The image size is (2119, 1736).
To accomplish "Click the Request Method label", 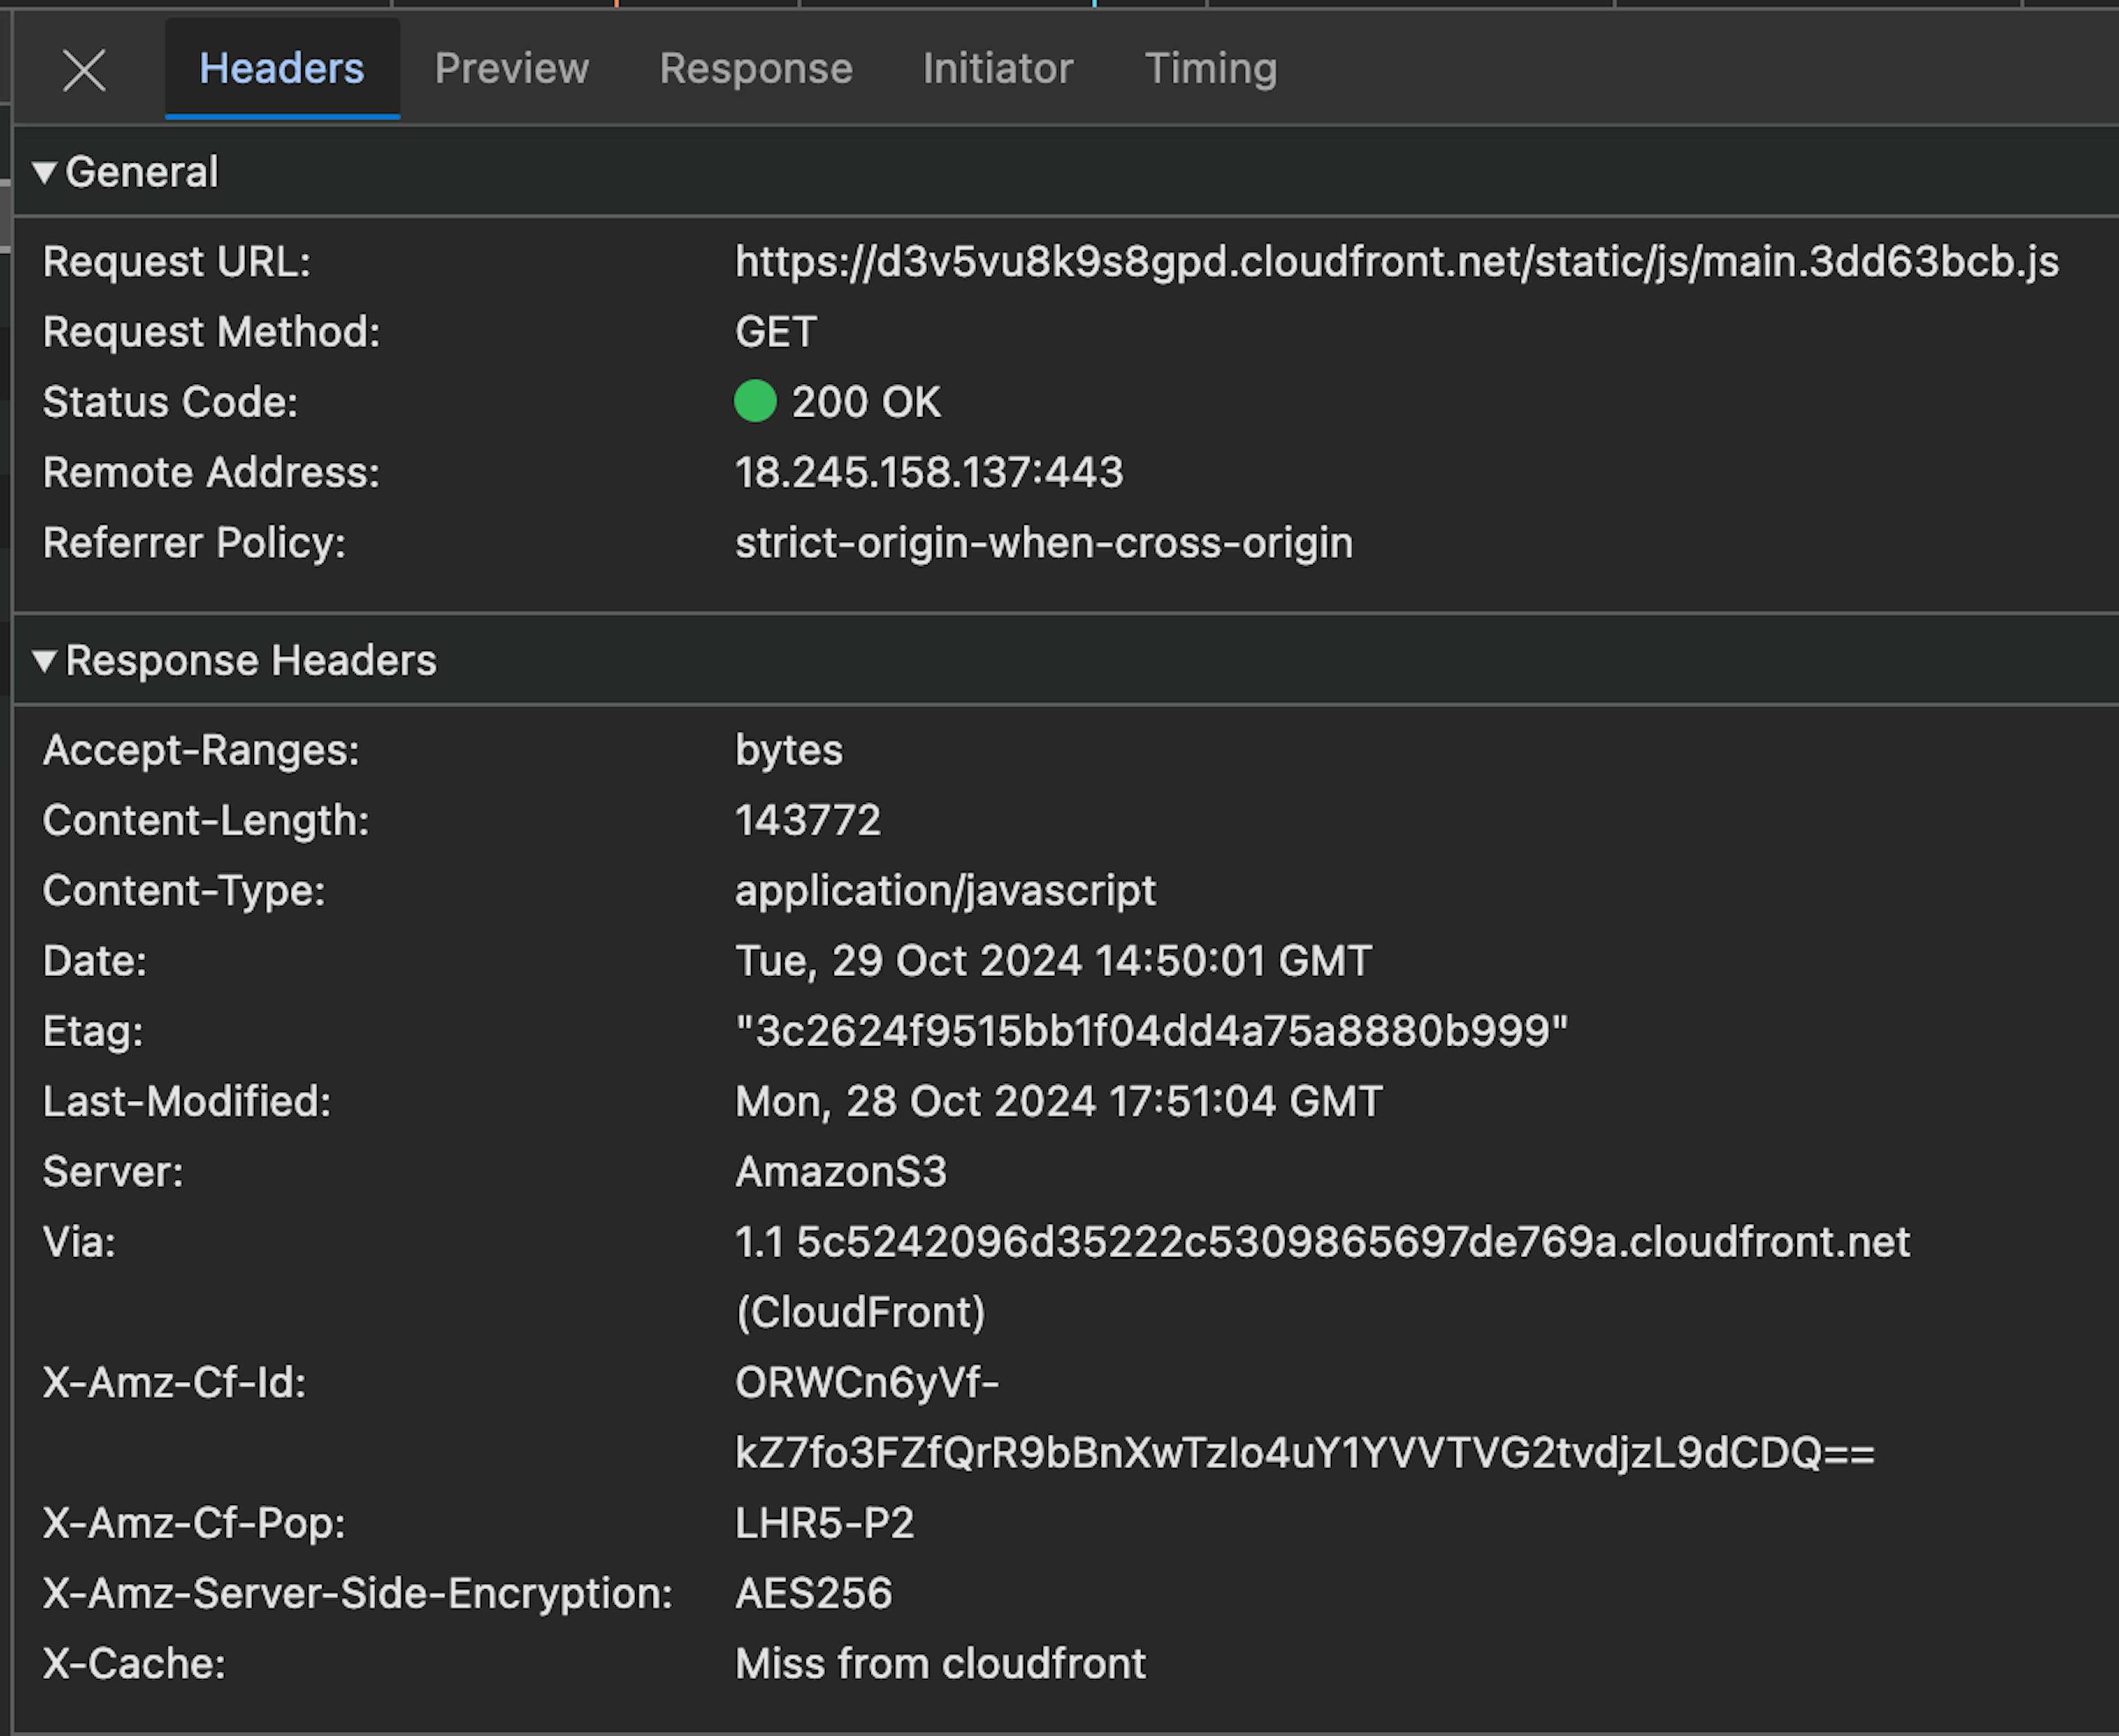I will pos(212,332).
